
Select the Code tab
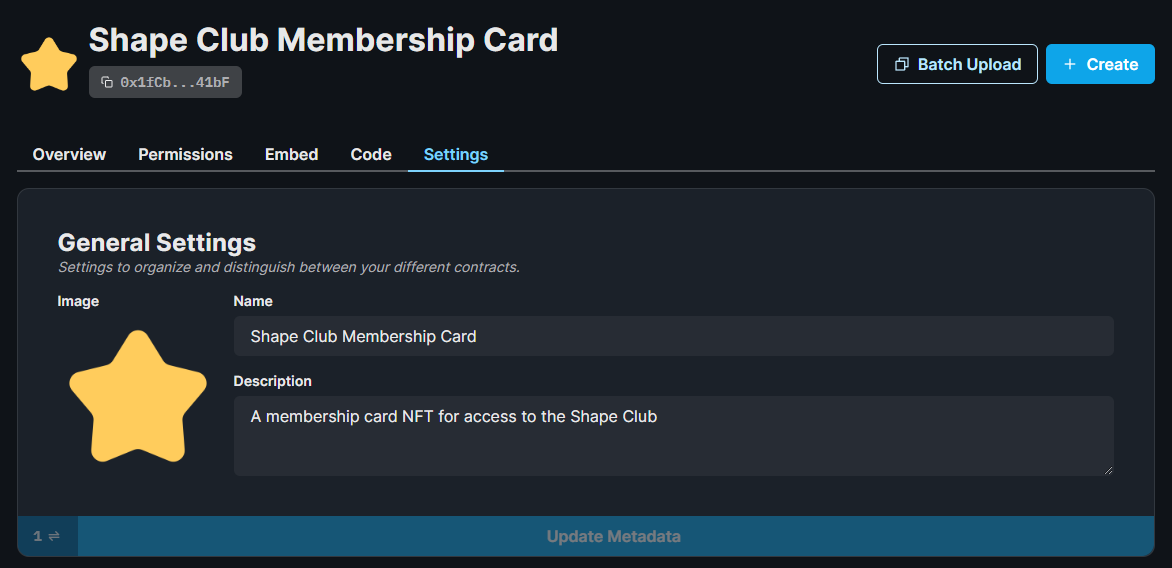[371, 154]
